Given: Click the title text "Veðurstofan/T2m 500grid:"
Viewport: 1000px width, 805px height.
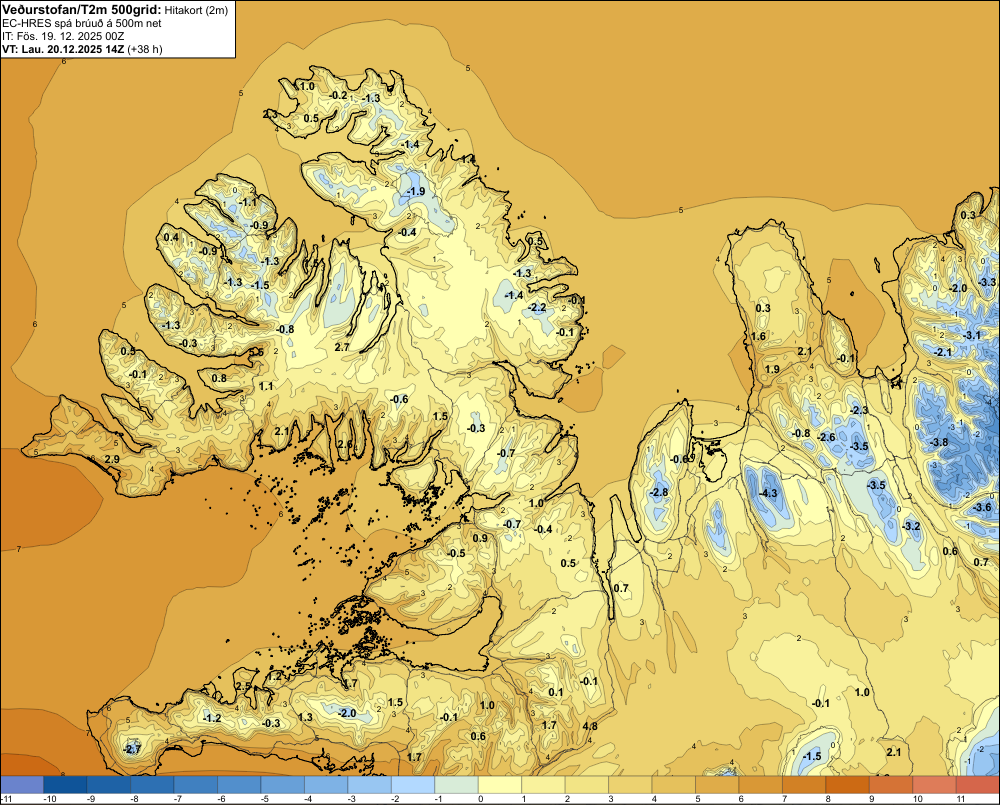Looking at the screenshot, I should tap(82, 10).
